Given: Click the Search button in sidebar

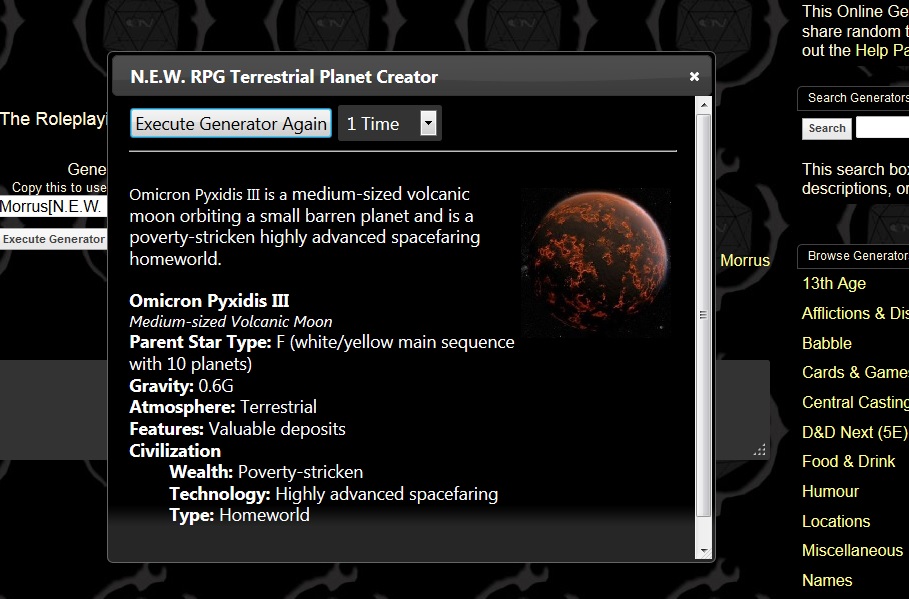Looking at the screenshot, I should (x=827, y=128).
